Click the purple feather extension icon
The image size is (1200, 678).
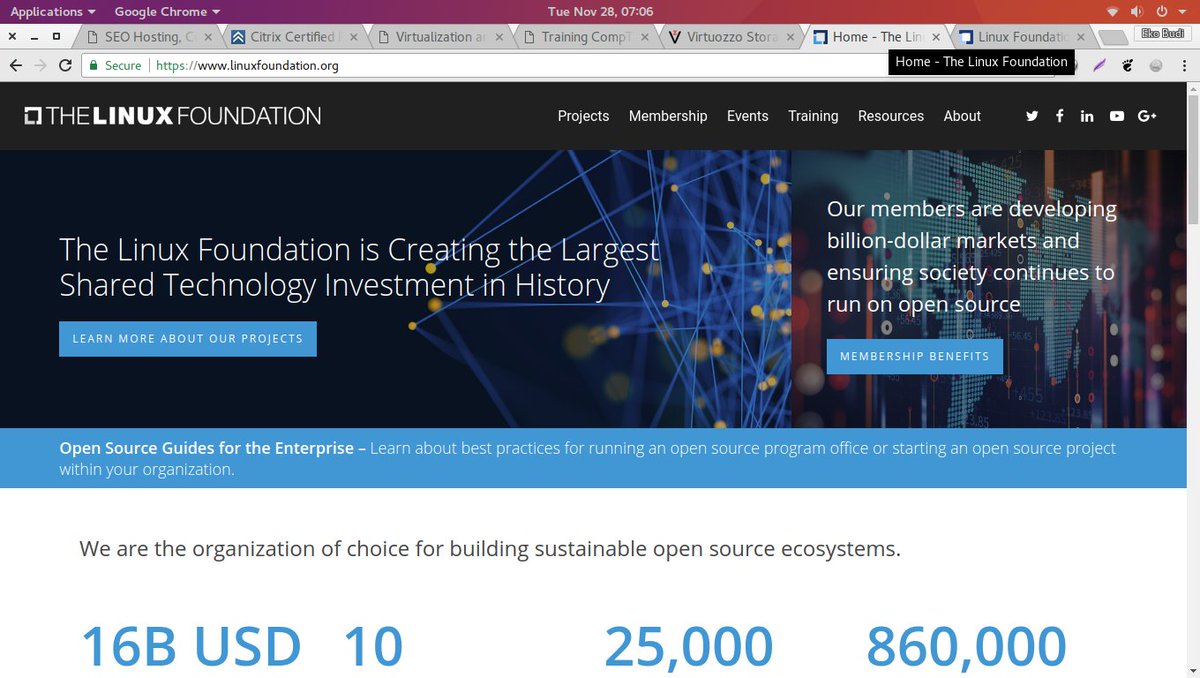[x=1099, y=65]
